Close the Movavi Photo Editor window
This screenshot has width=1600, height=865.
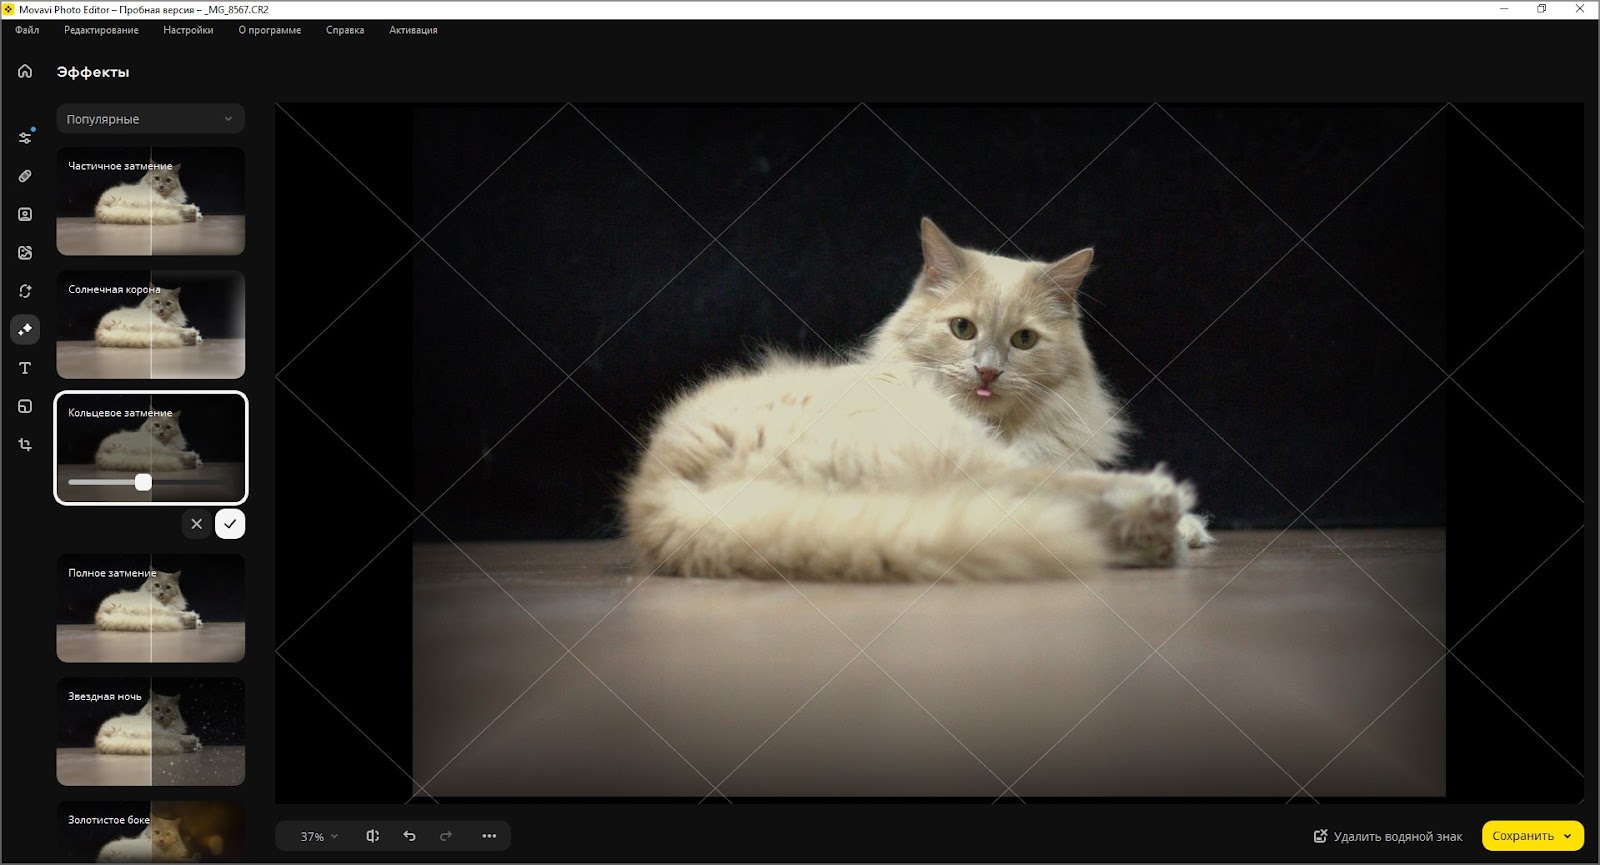click(1580, 9)
